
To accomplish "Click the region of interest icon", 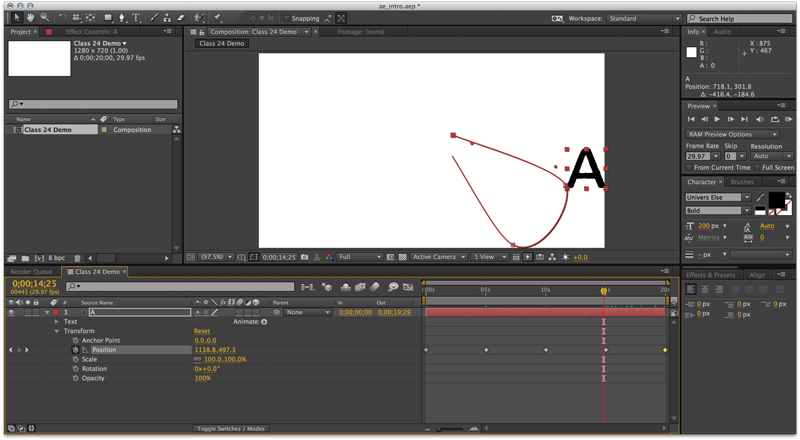I will coord(254,257).
